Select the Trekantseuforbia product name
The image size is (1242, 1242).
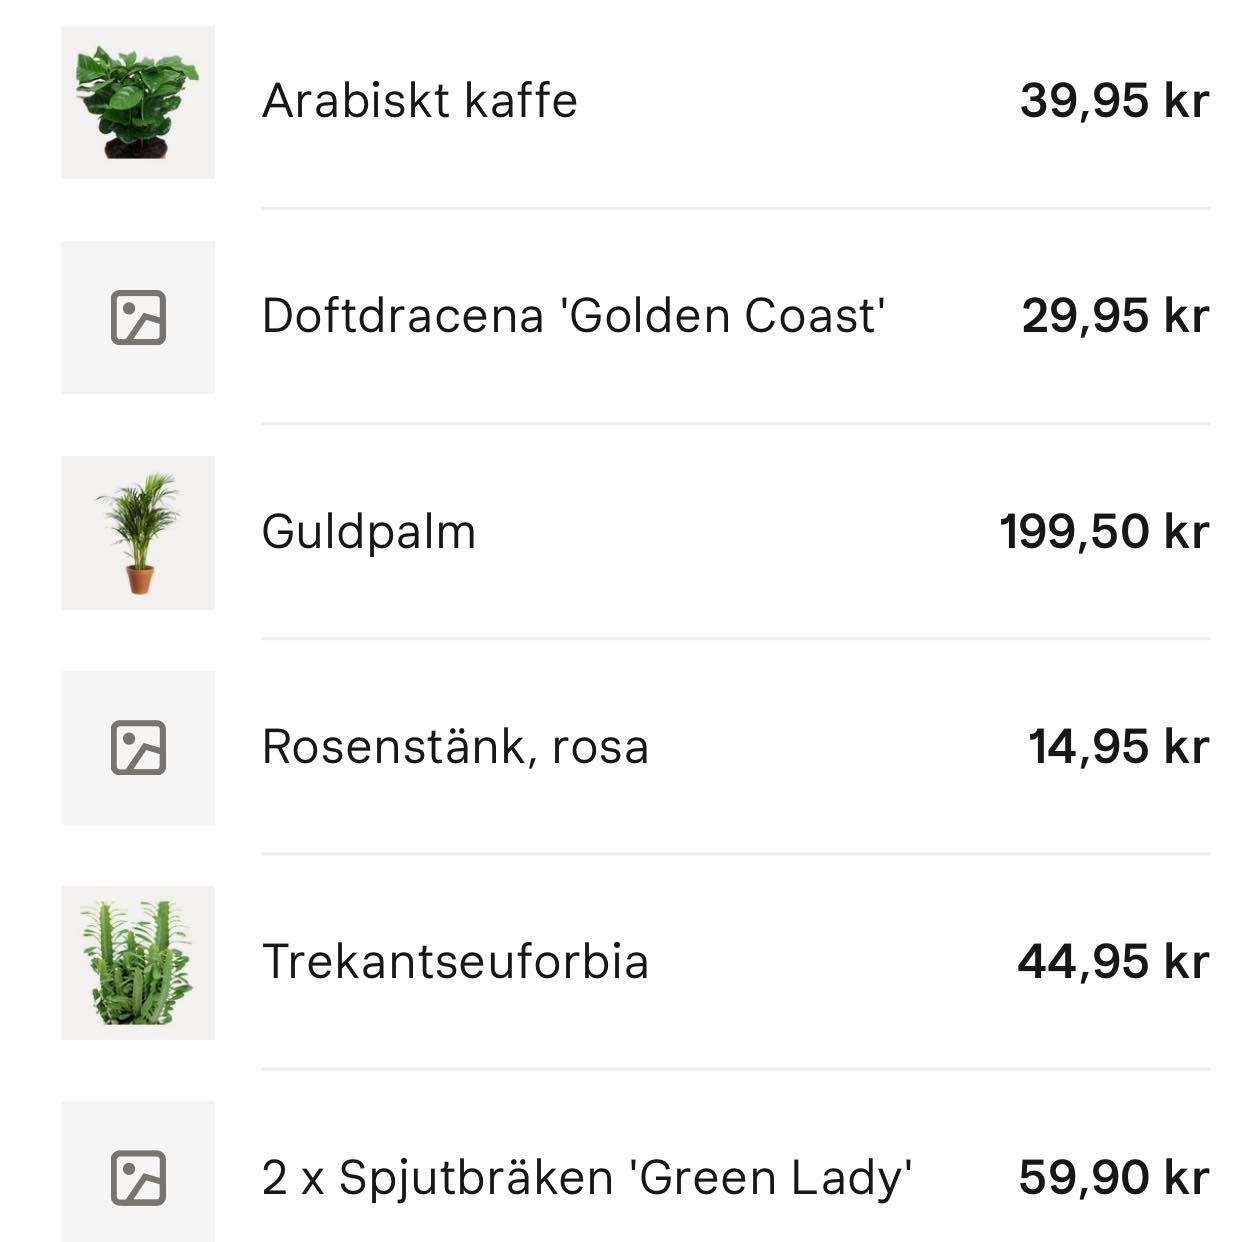(x=455, y=962)
